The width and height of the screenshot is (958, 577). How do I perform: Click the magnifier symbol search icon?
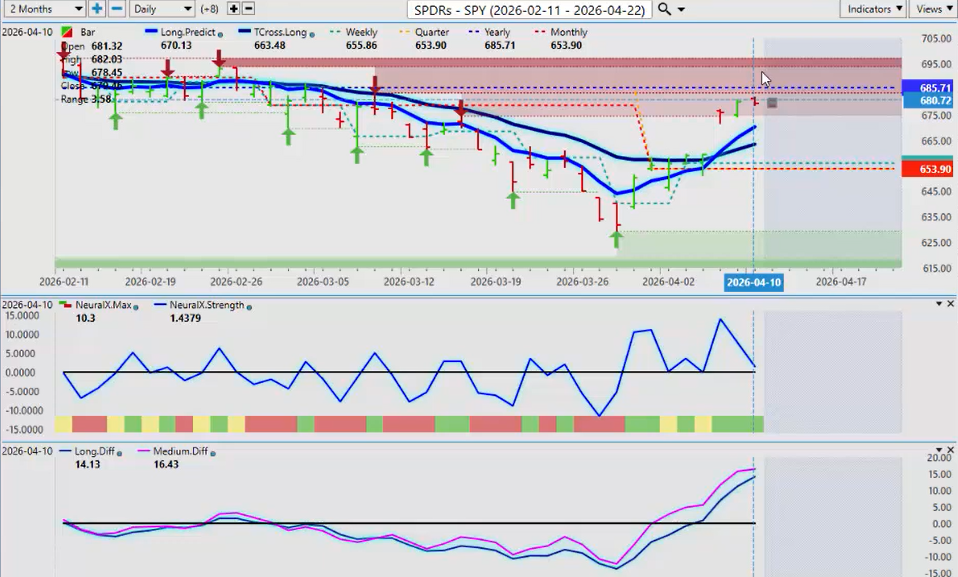point(664,9)
